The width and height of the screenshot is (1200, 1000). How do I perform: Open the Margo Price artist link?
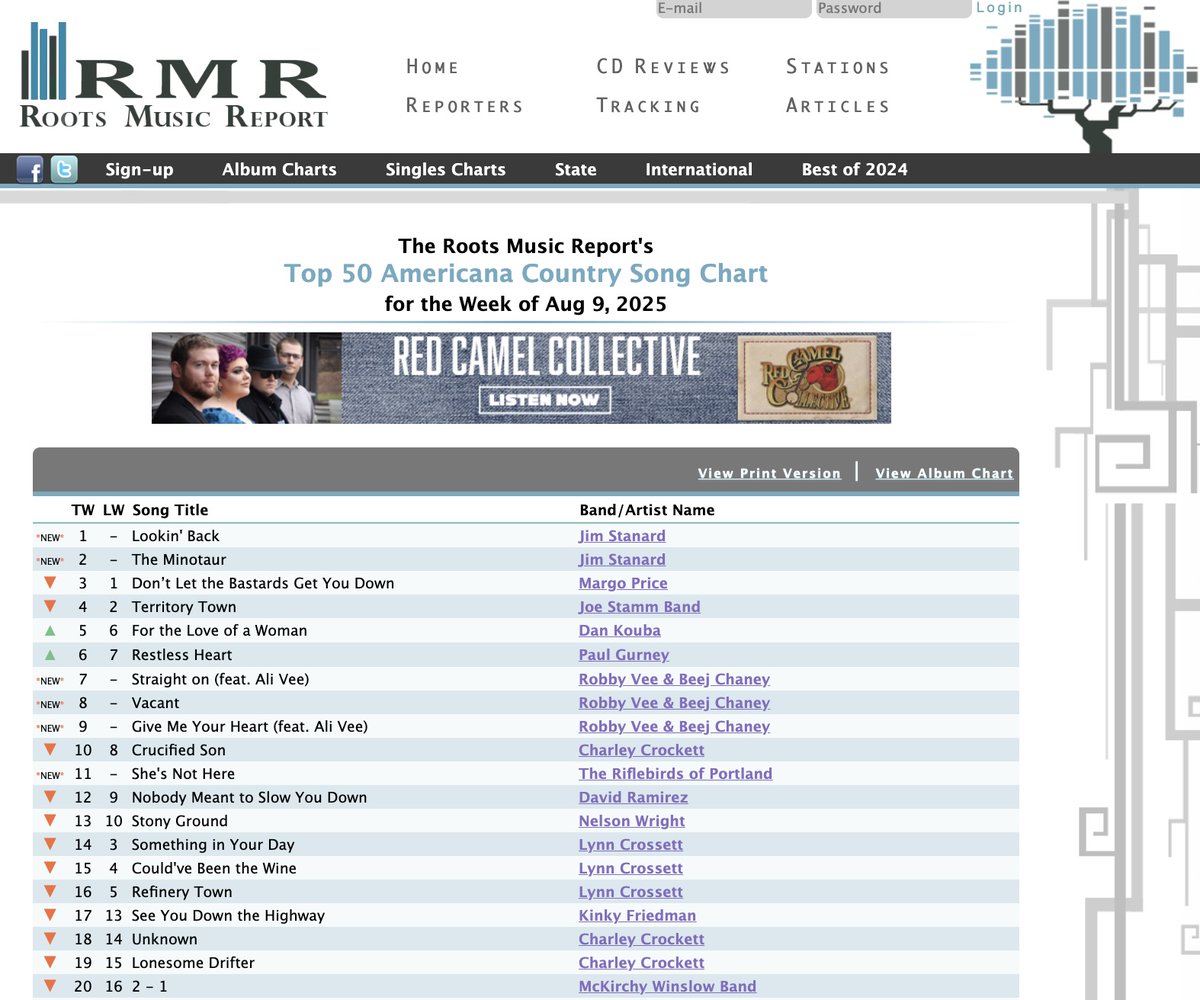(623, 583)
